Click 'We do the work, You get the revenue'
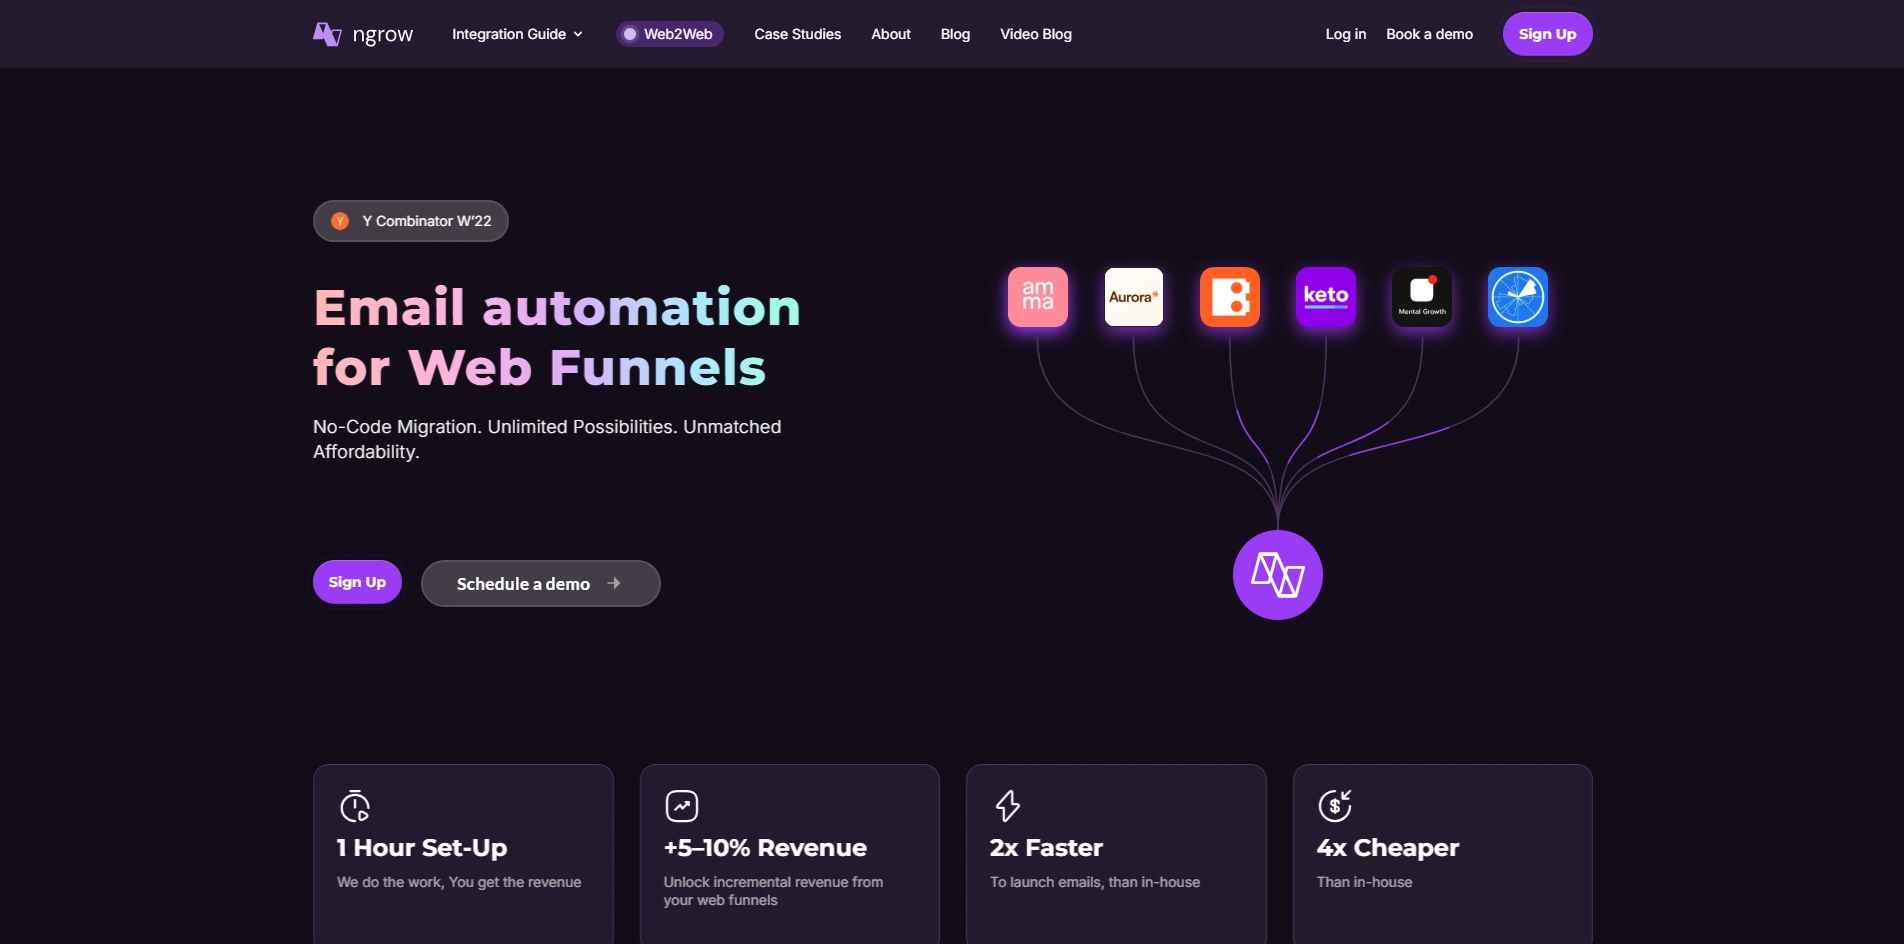The image size is (1904, 944). tap(459, 882)
